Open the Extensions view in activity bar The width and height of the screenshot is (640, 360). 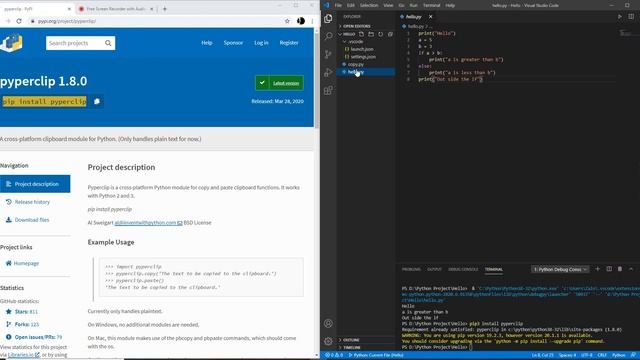328,90
